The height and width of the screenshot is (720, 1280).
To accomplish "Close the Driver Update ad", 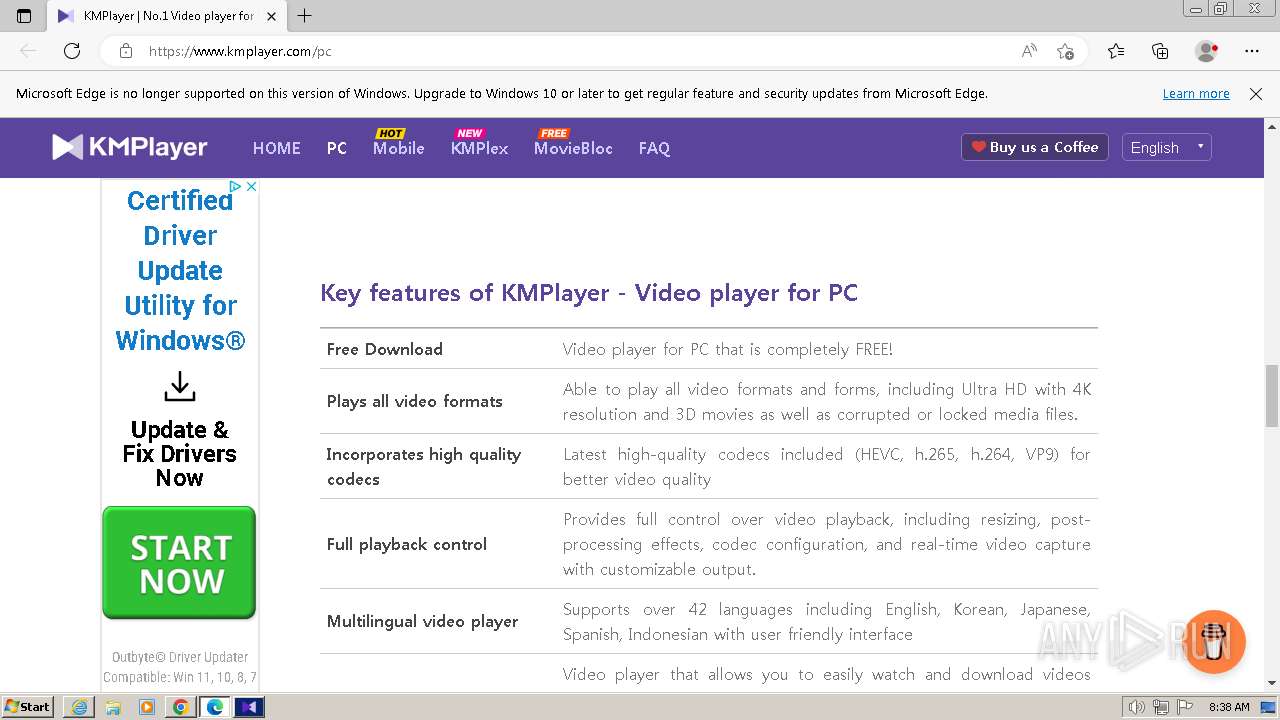I will [251, 186].
